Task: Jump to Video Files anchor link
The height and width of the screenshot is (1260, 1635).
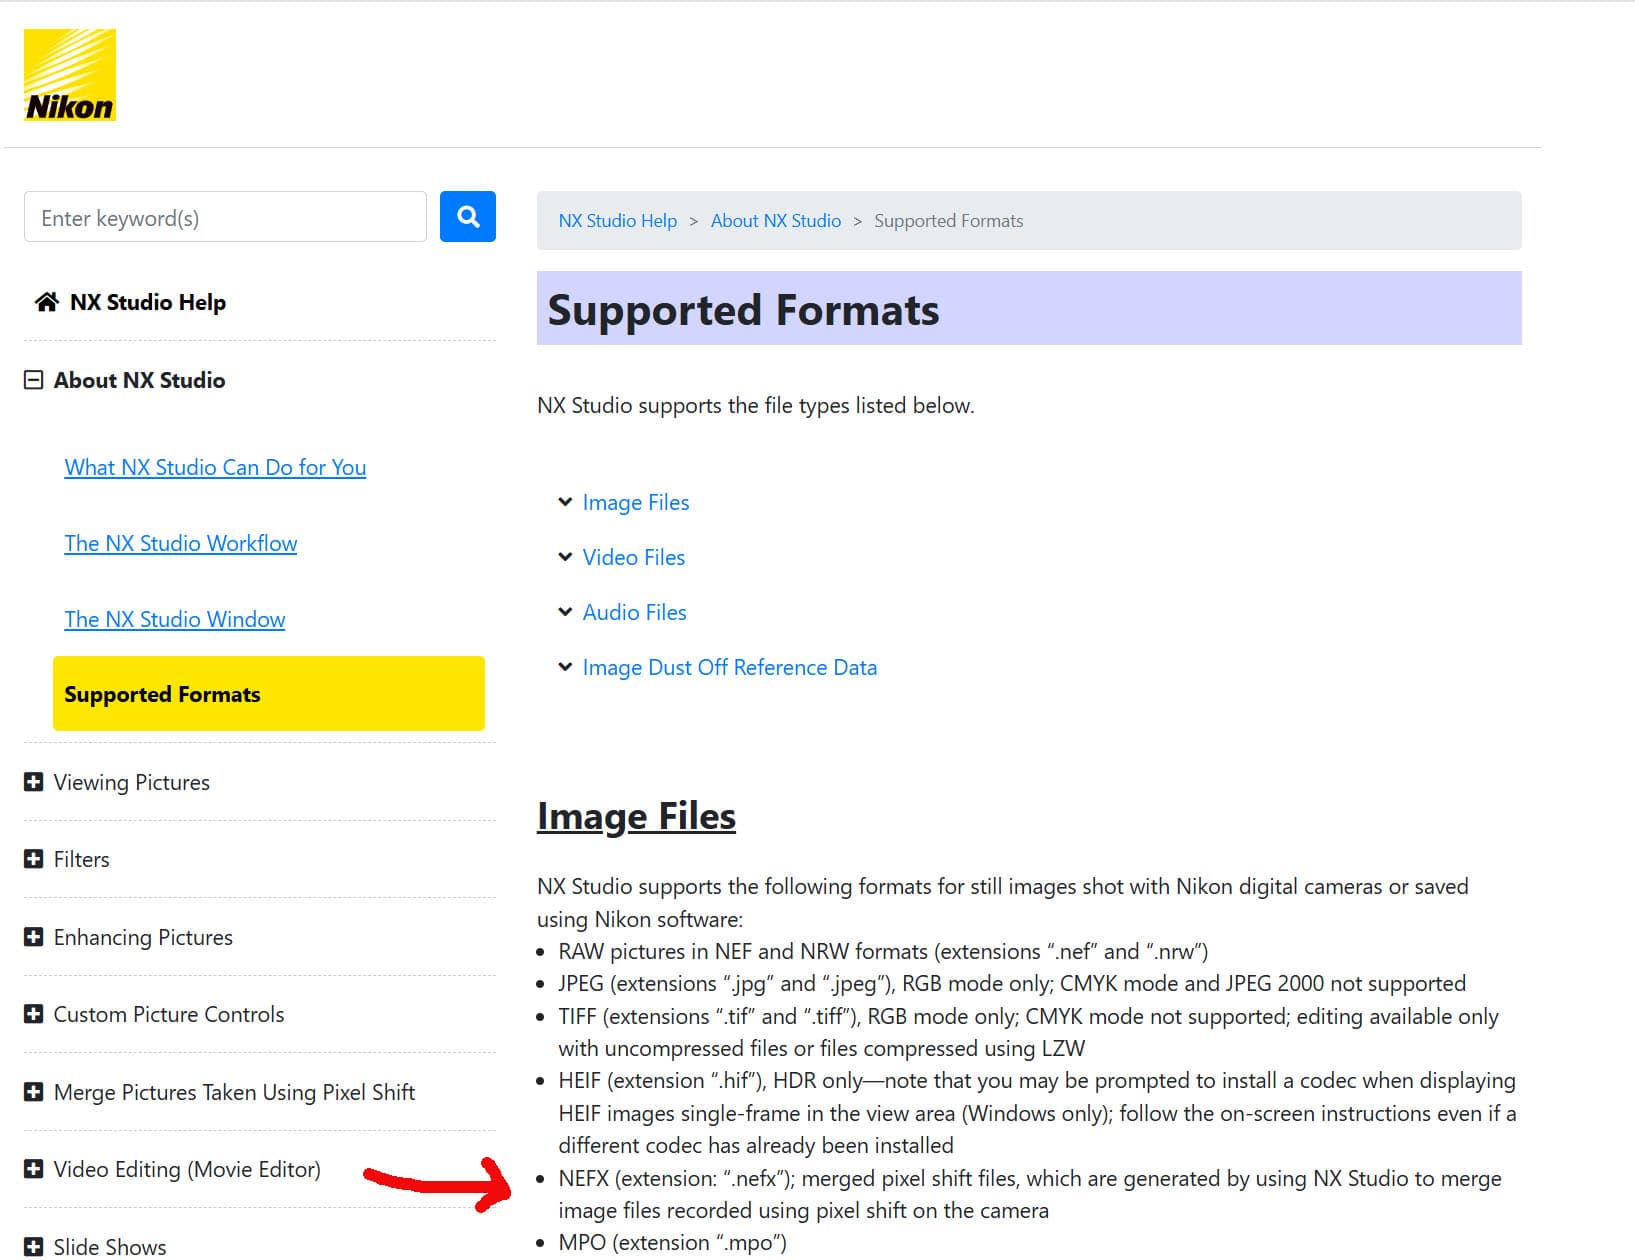Action: 633,557
